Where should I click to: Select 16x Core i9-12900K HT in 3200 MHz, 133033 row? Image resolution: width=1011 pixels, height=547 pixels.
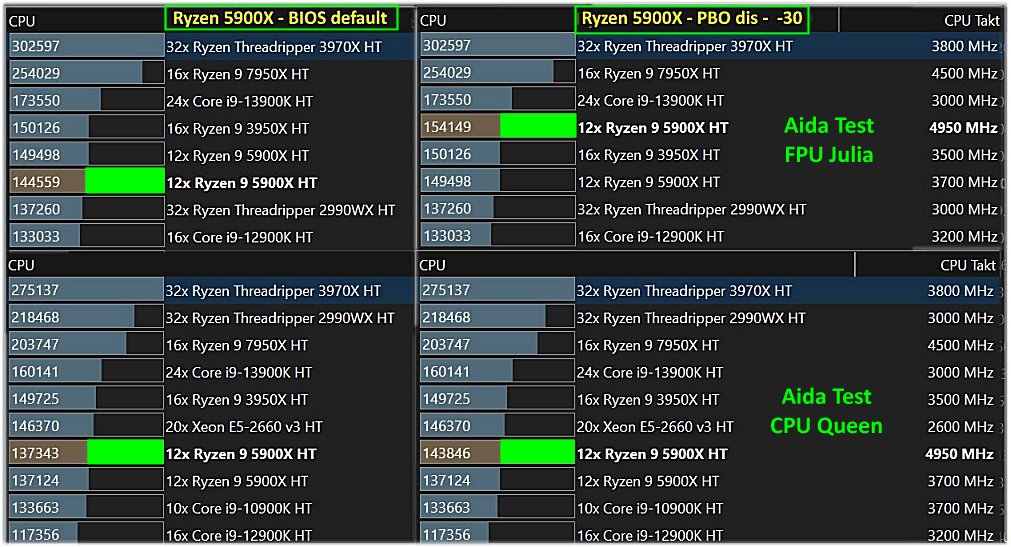click(651, 237)
